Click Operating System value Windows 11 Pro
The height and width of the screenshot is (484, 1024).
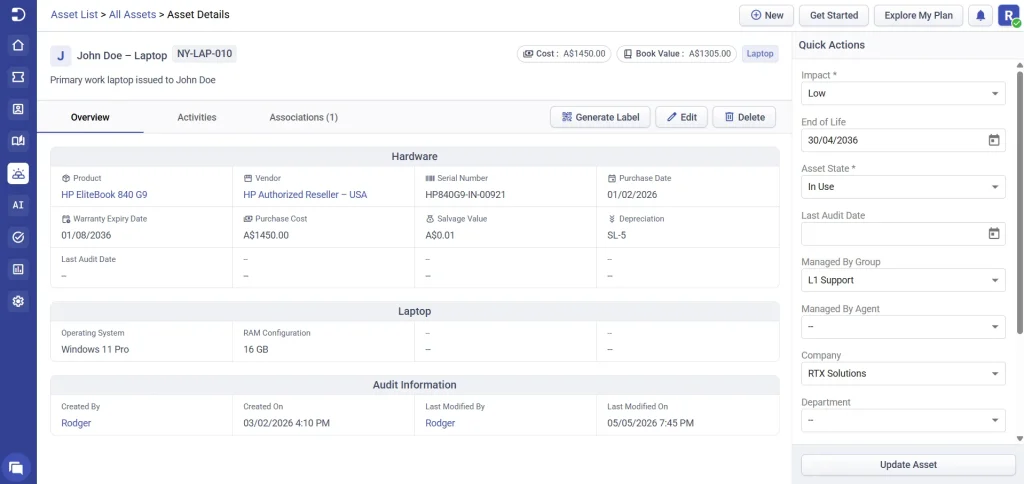(x=95, y=349)
